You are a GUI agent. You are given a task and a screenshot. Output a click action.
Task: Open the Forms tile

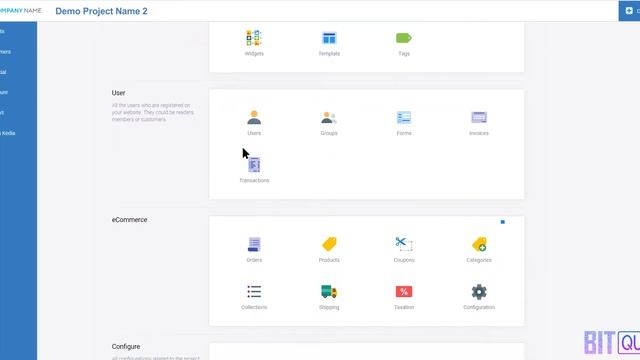[x=404, y=122]
